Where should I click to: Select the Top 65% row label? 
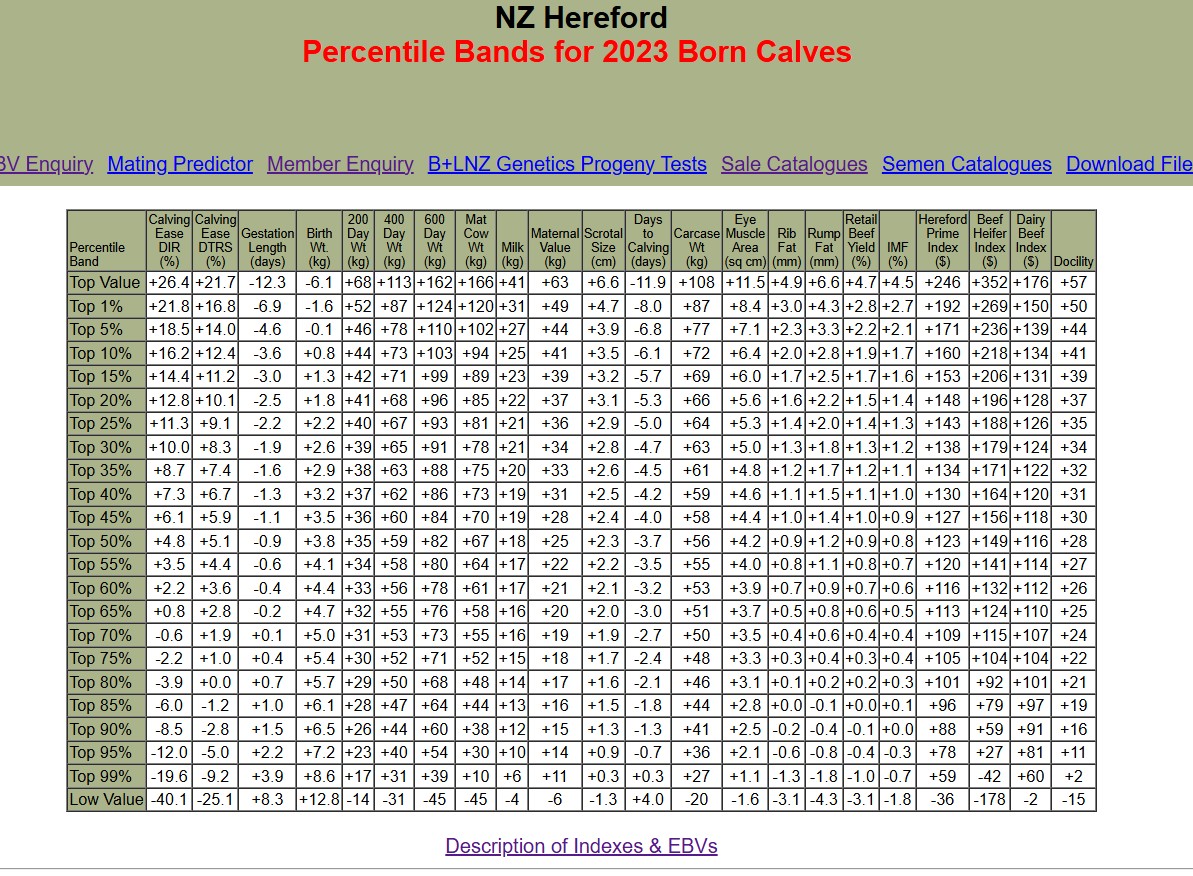click(x=107, y=612)
